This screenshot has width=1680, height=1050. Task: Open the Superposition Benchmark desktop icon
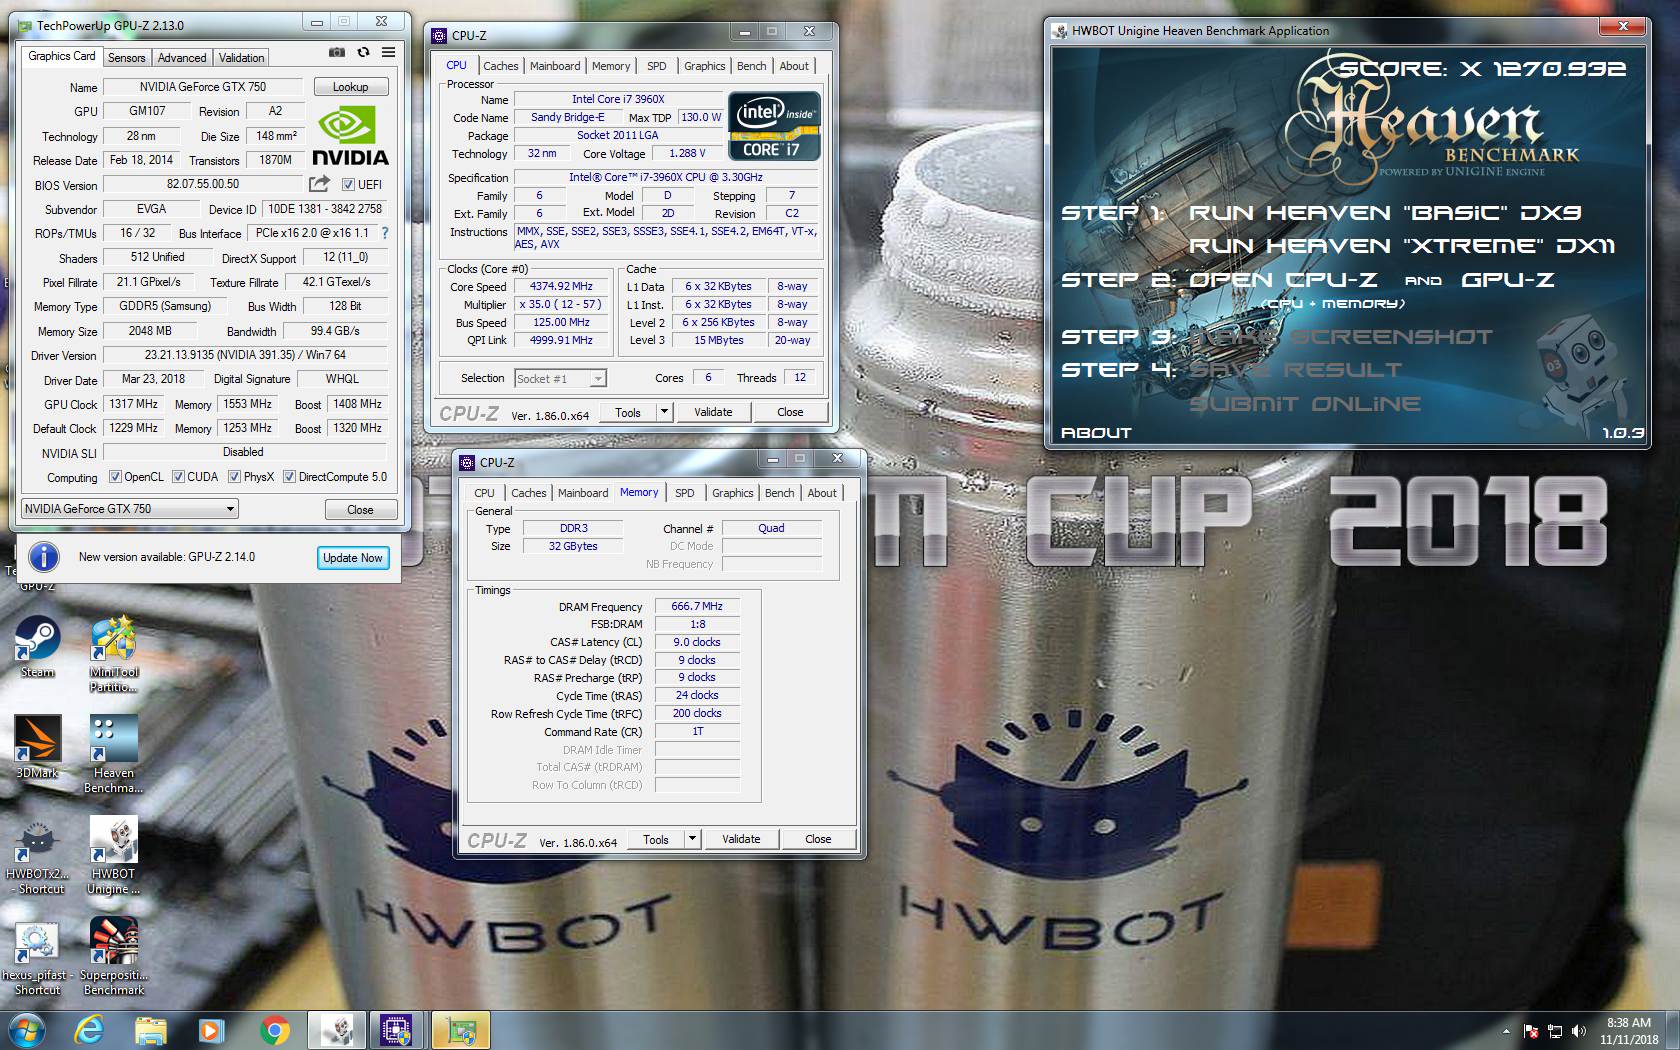click(114, 958)
